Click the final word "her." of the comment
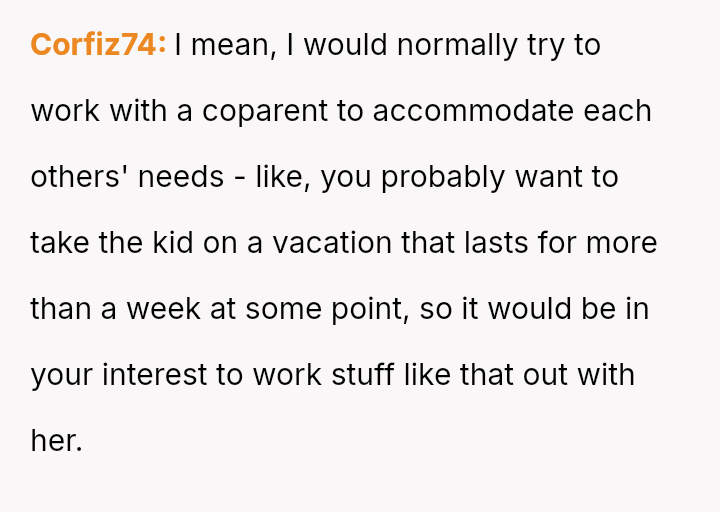This screenshot has width=720, height=512. (56, 441)
